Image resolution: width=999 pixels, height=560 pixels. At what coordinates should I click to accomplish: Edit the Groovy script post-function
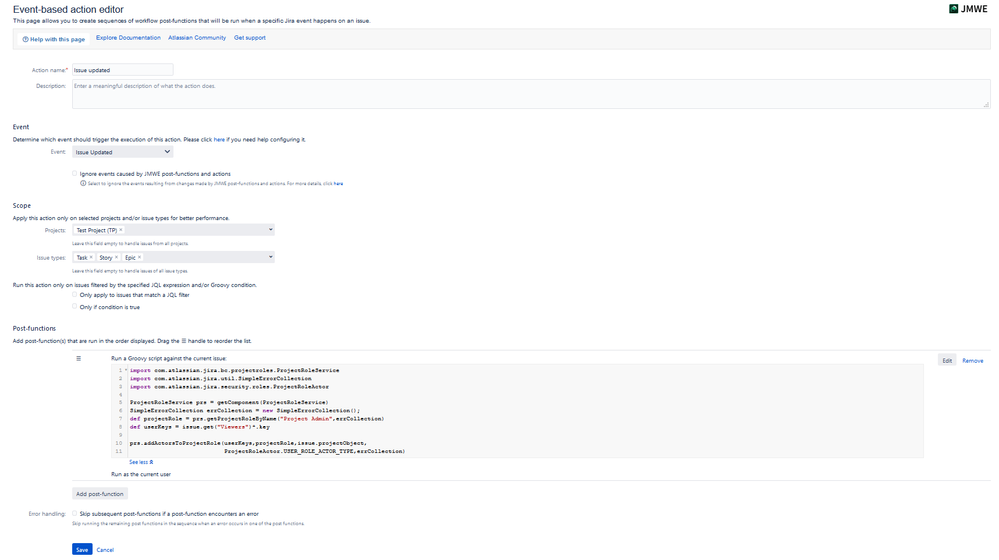point(947,361)
